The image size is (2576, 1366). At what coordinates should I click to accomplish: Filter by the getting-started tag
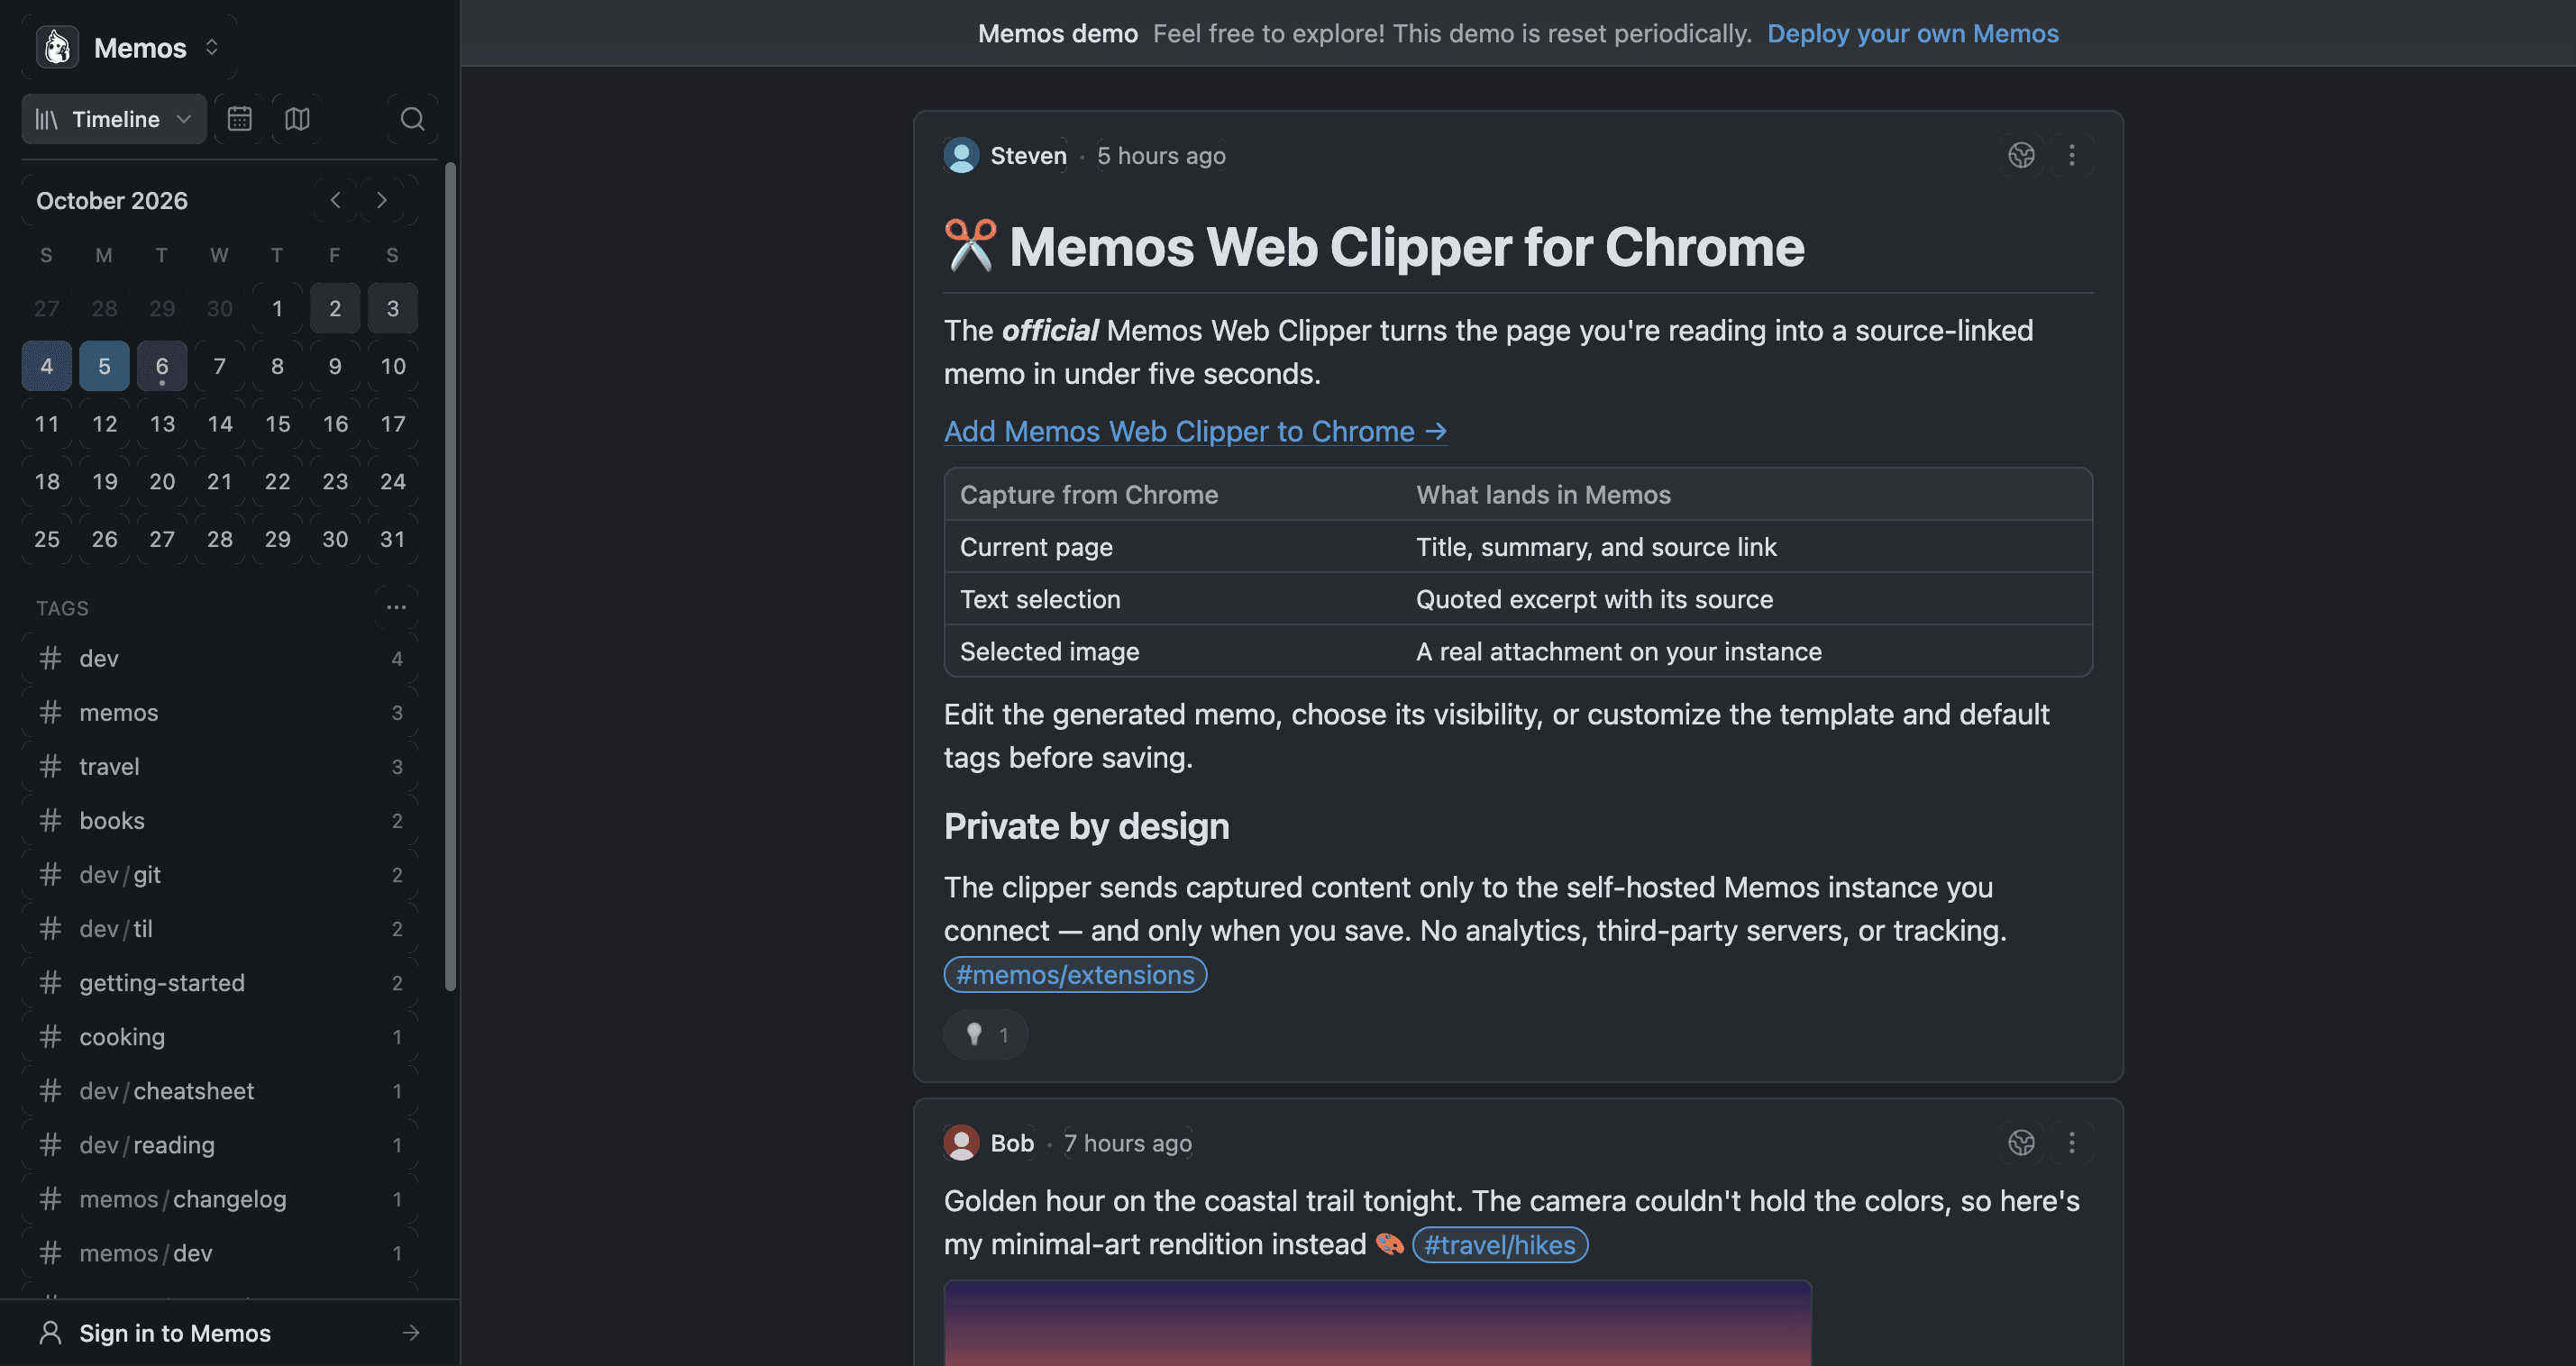[x=220, y=982]
